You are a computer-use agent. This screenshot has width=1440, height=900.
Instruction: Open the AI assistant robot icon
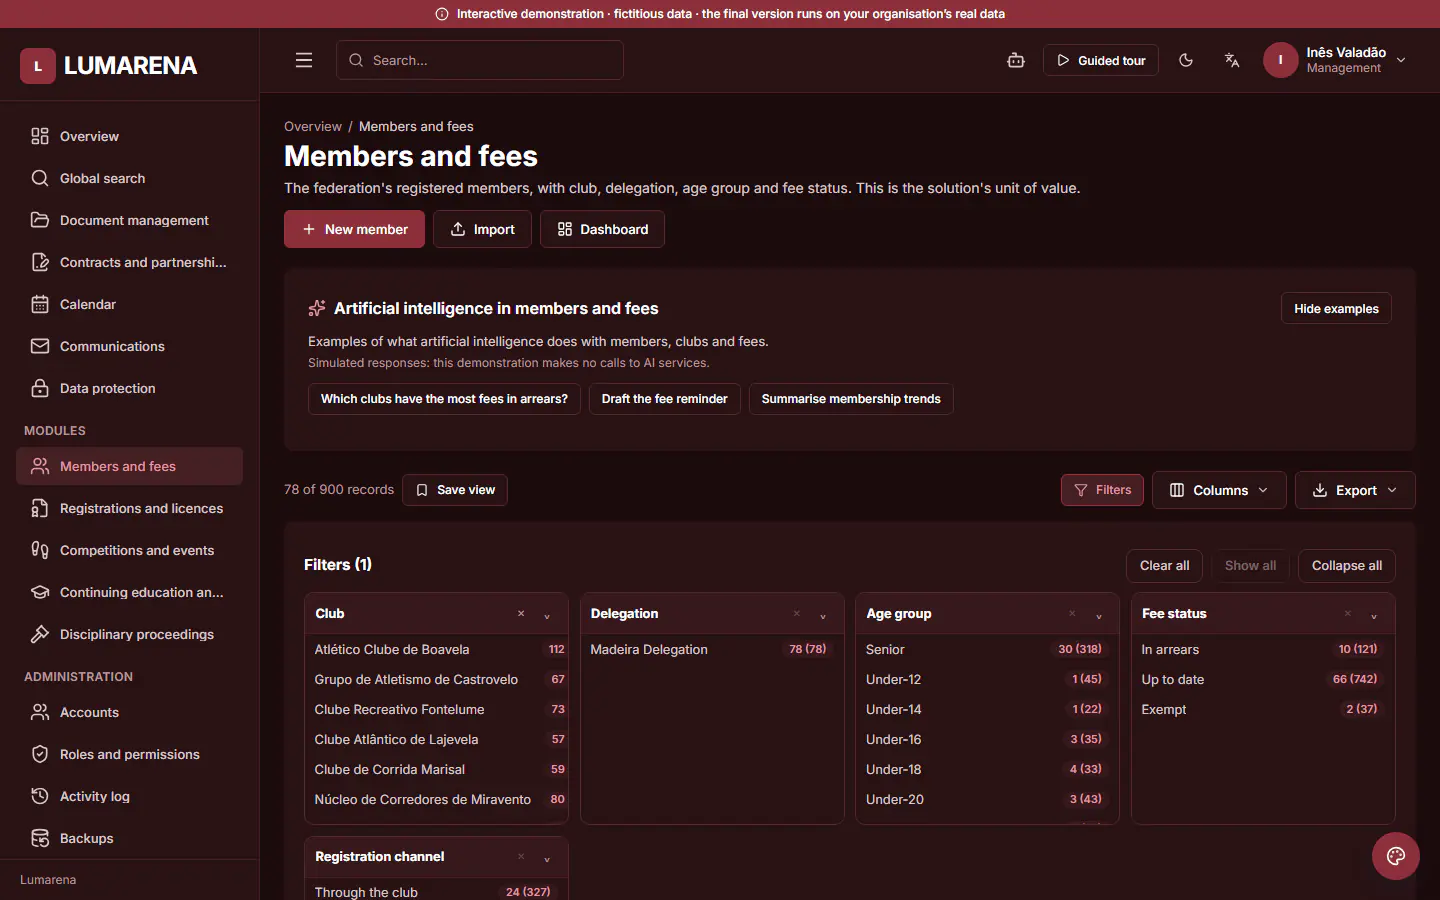(x=1016, y=60)
